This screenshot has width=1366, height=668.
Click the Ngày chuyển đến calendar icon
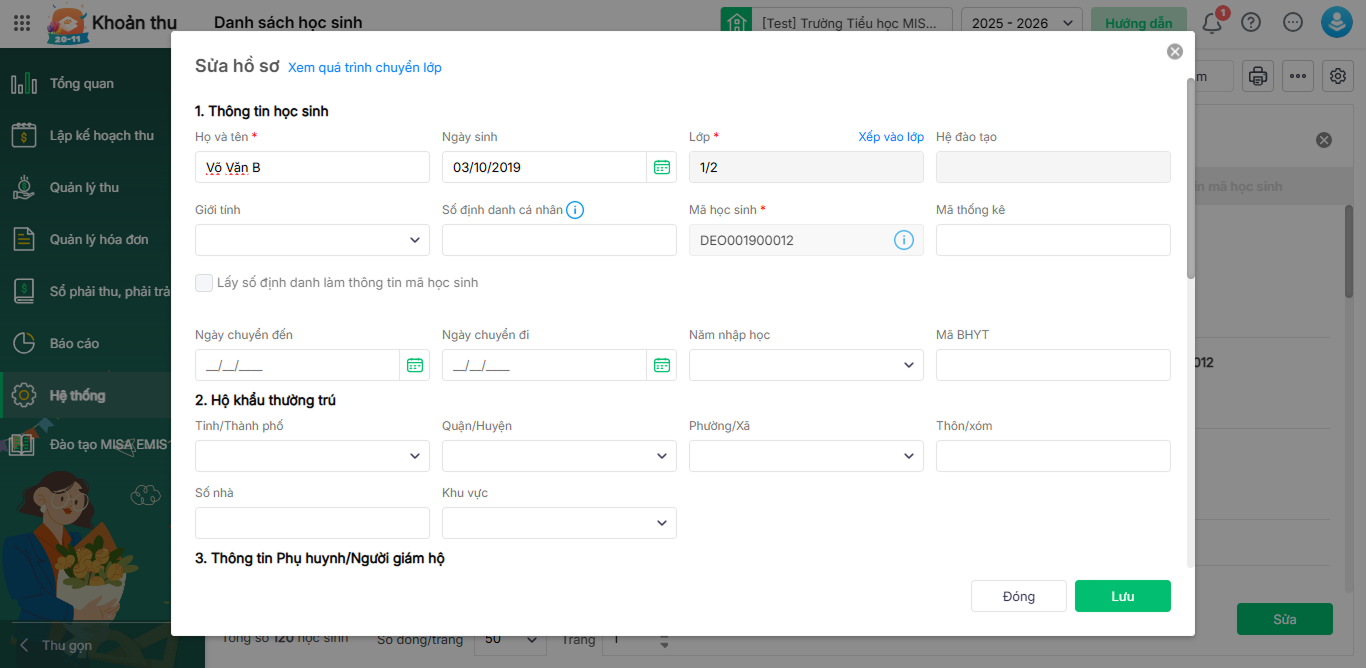415,365
